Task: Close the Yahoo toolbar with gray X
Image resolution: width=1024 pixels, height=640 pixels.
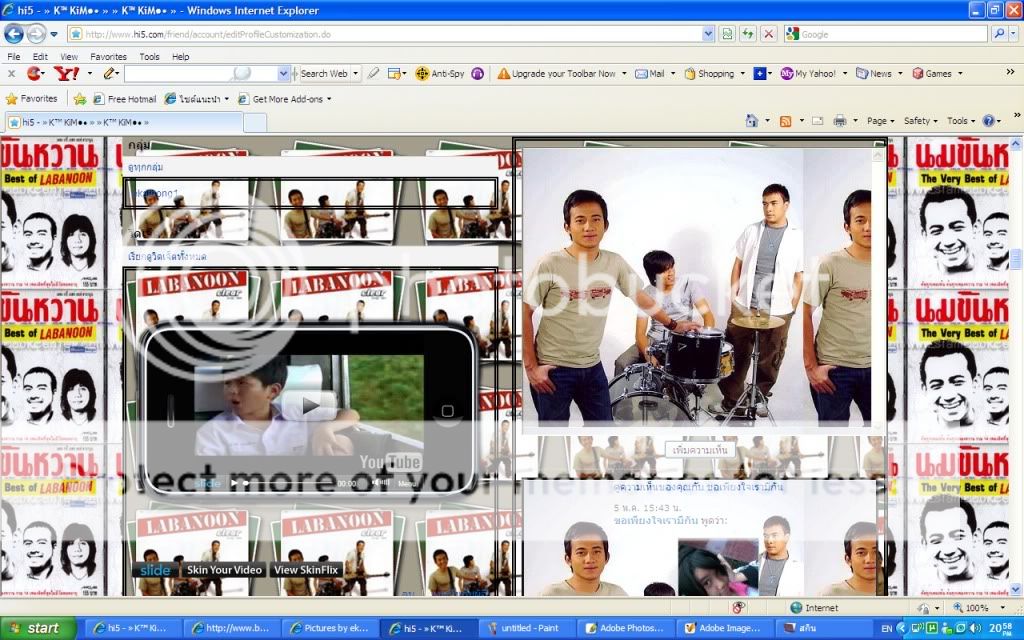Action: (11, 74)
